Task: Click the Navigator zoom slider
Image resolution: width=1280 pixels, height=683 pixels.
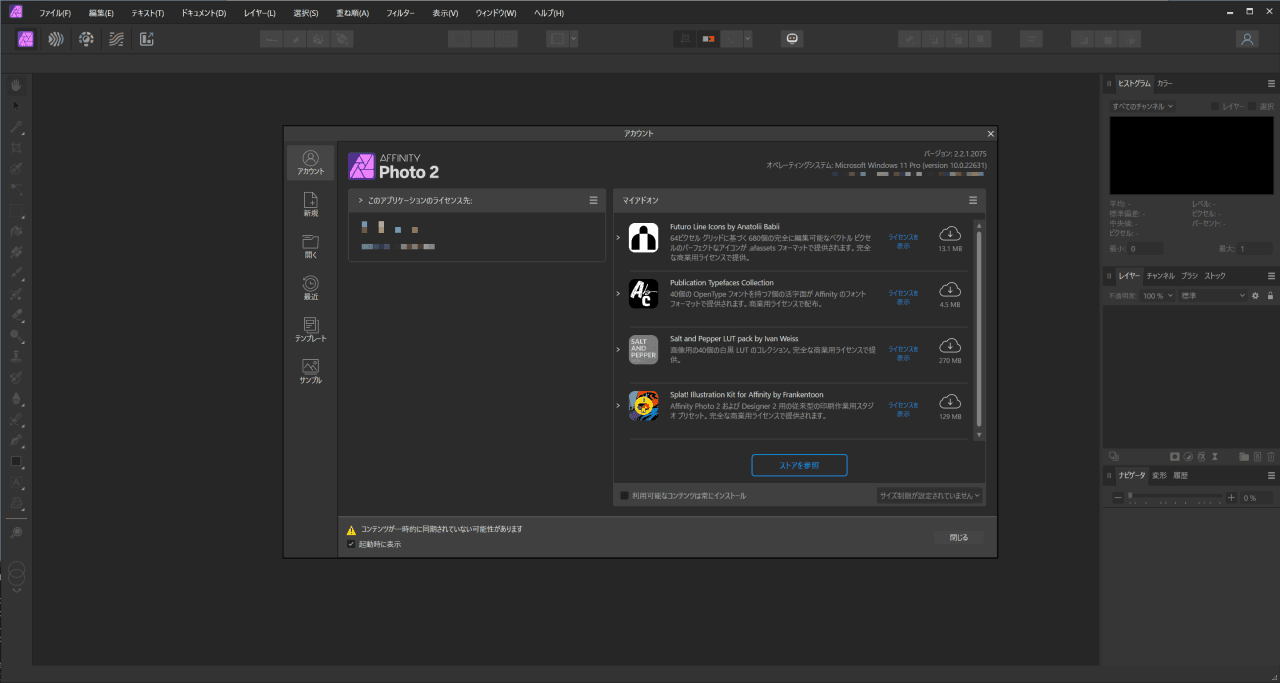Action: [x=1175, y=498]
